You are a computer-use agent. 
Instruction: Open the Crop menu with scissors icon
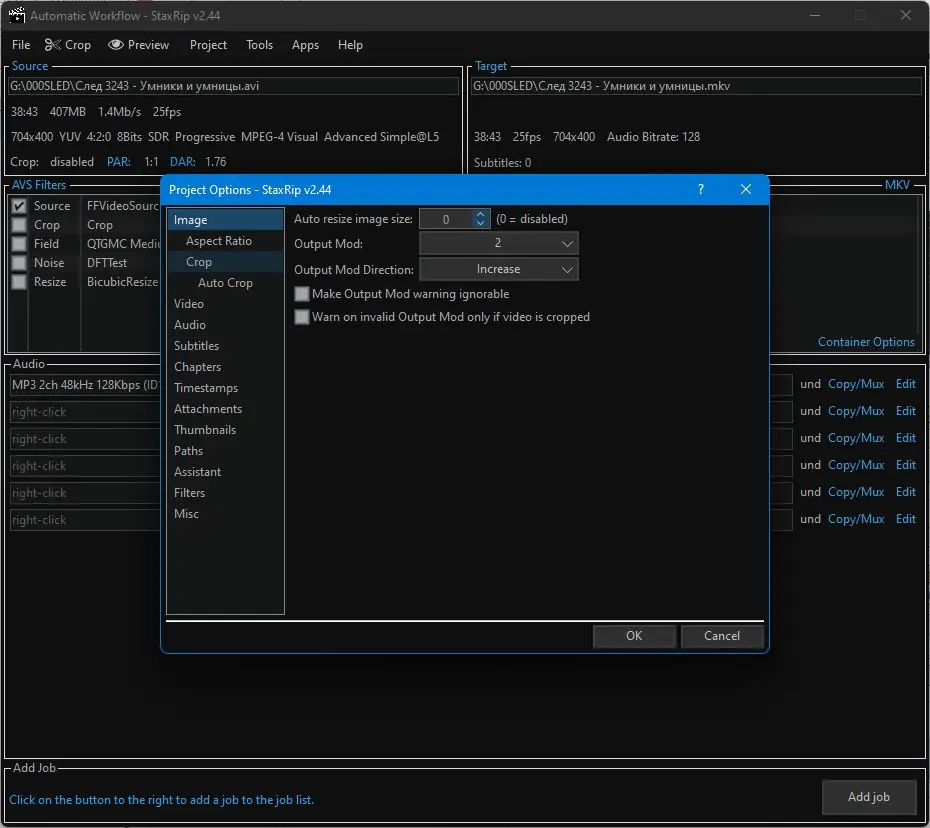tap(67, 45)
